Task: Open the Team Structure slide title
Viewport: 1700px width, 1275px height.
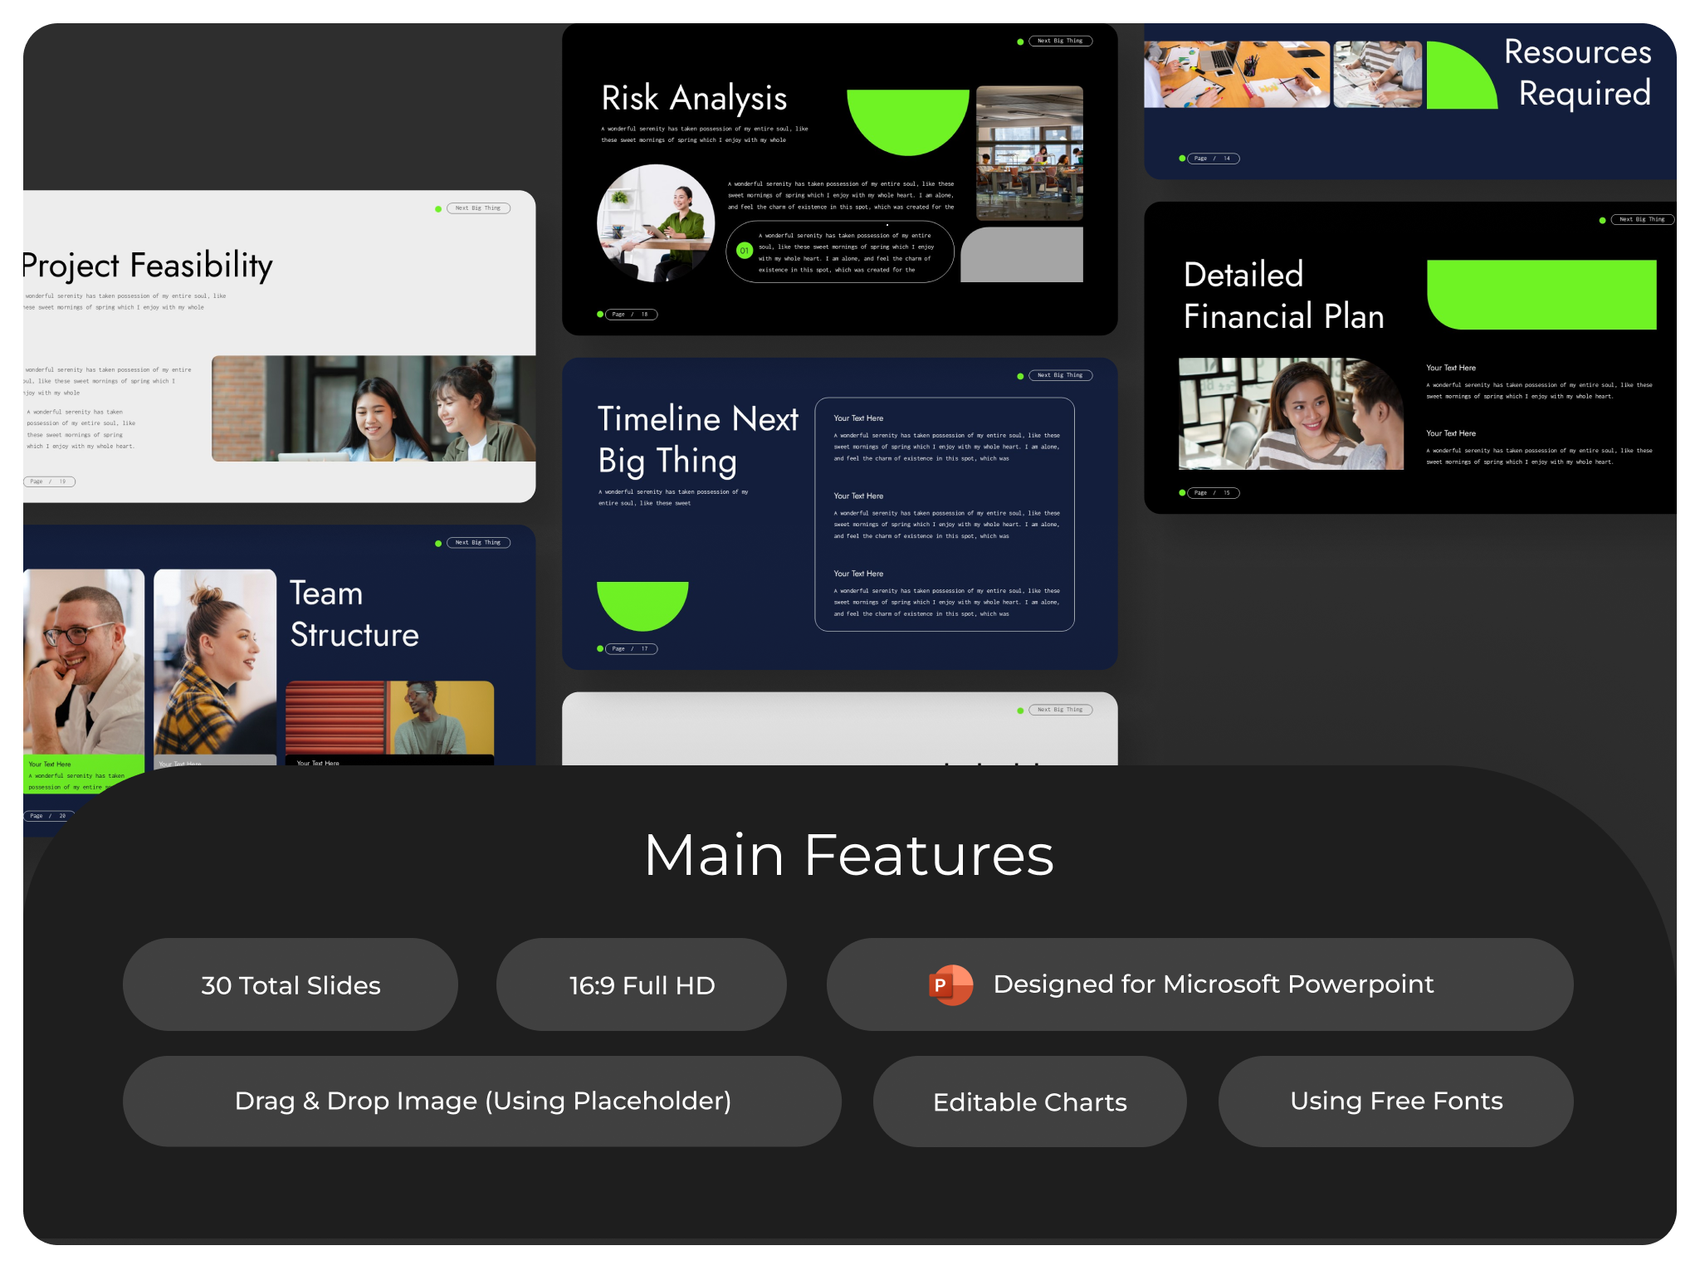Action: (354, 614)
